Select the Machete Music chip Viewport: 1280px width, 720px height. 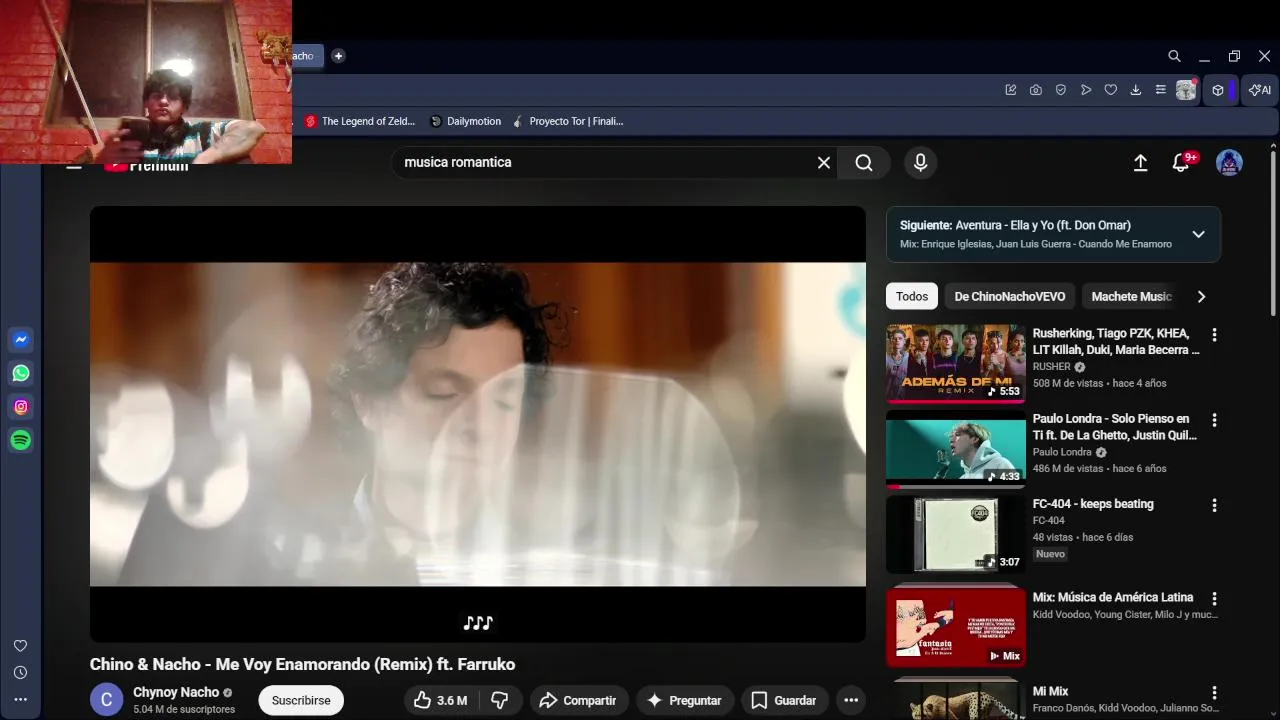pos(1131,296)
